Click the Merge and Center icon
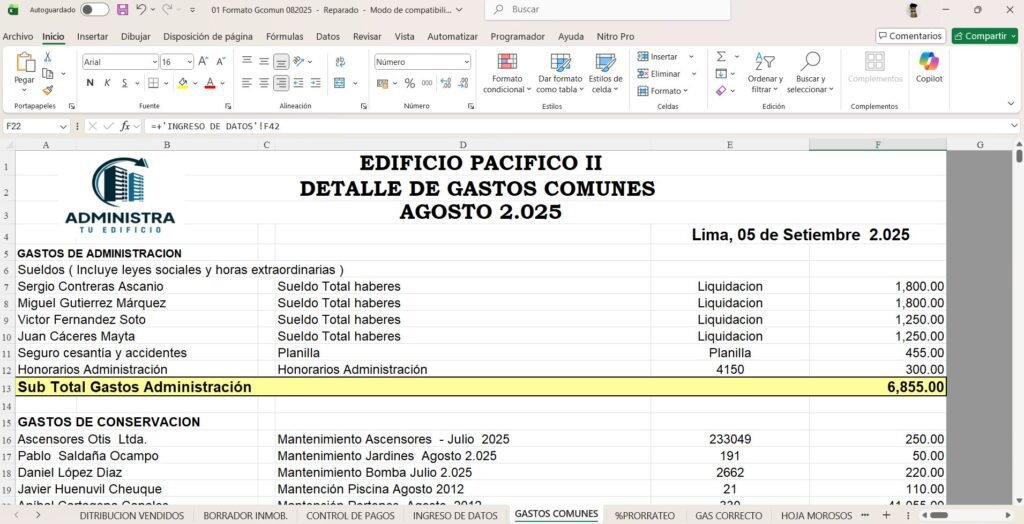The image size is (1024, 524). pyautogui.click(x=339, y=83)
